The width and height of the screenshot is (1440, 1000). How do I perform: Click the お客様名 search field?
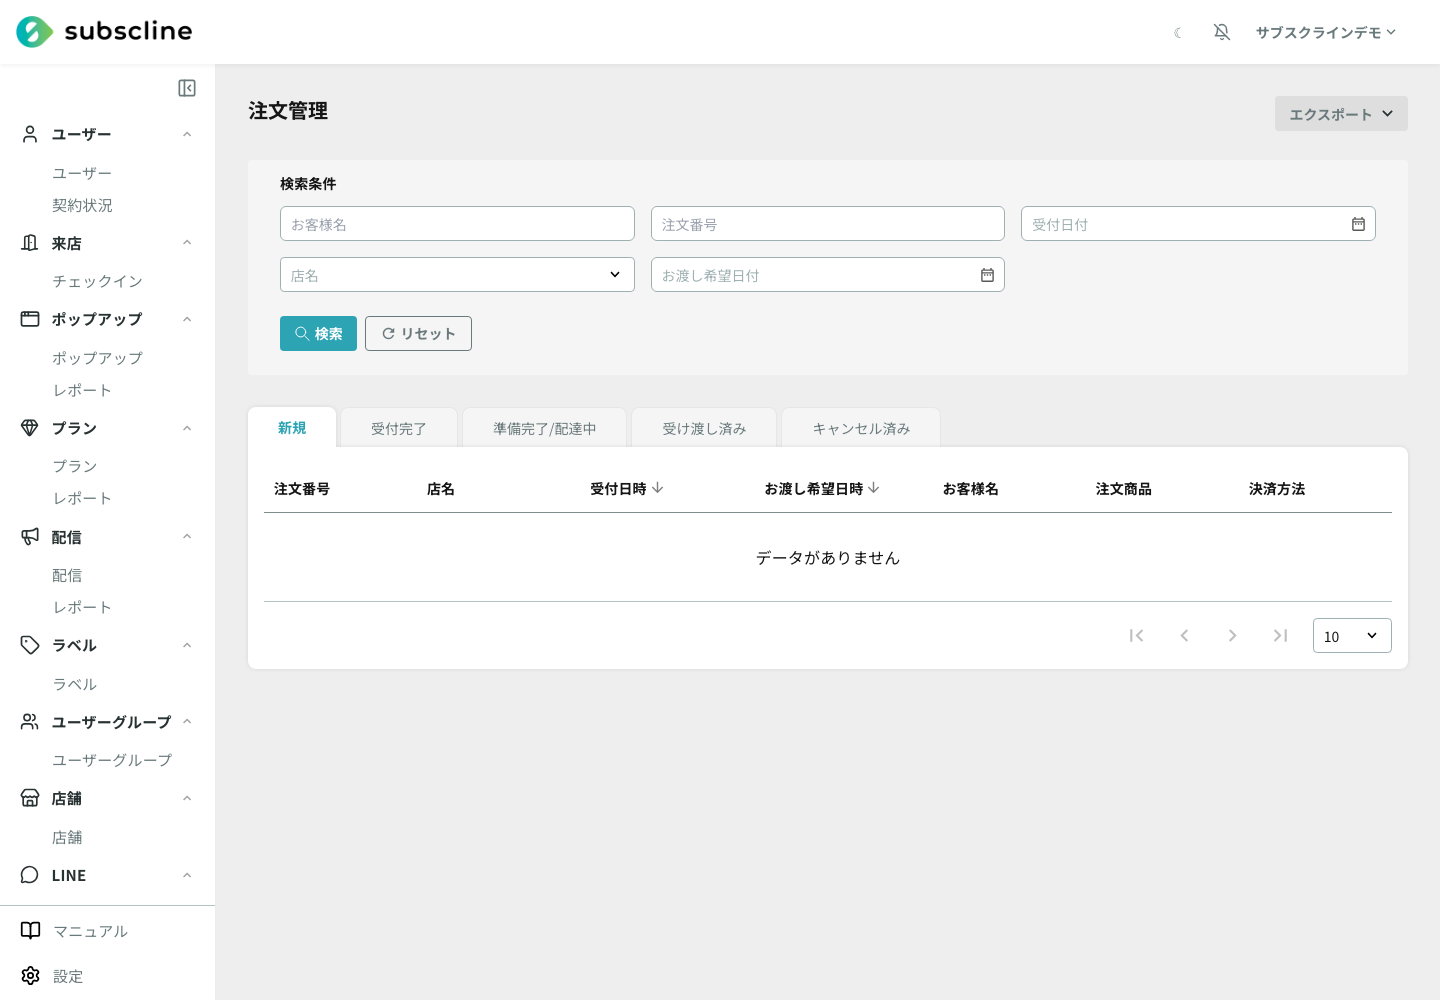457,224
